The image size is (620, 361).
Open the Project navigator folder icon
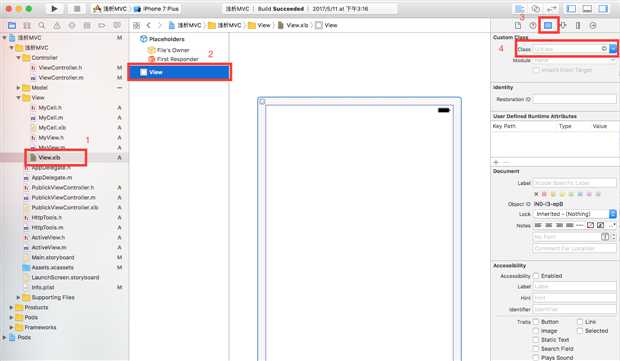[12, 25]
